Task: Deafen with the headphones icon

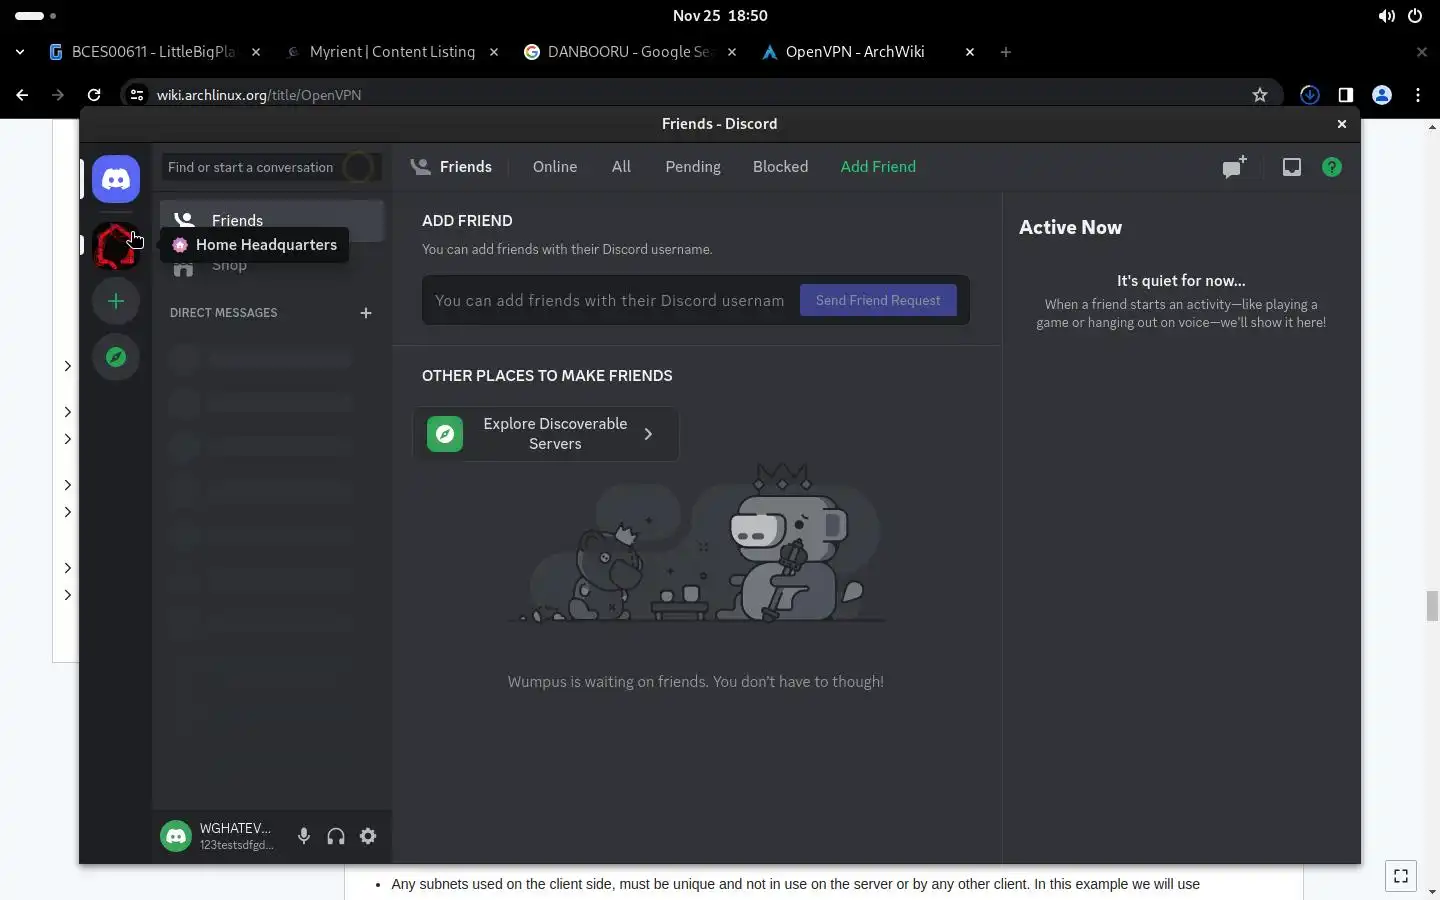Action: coord(336,836)
